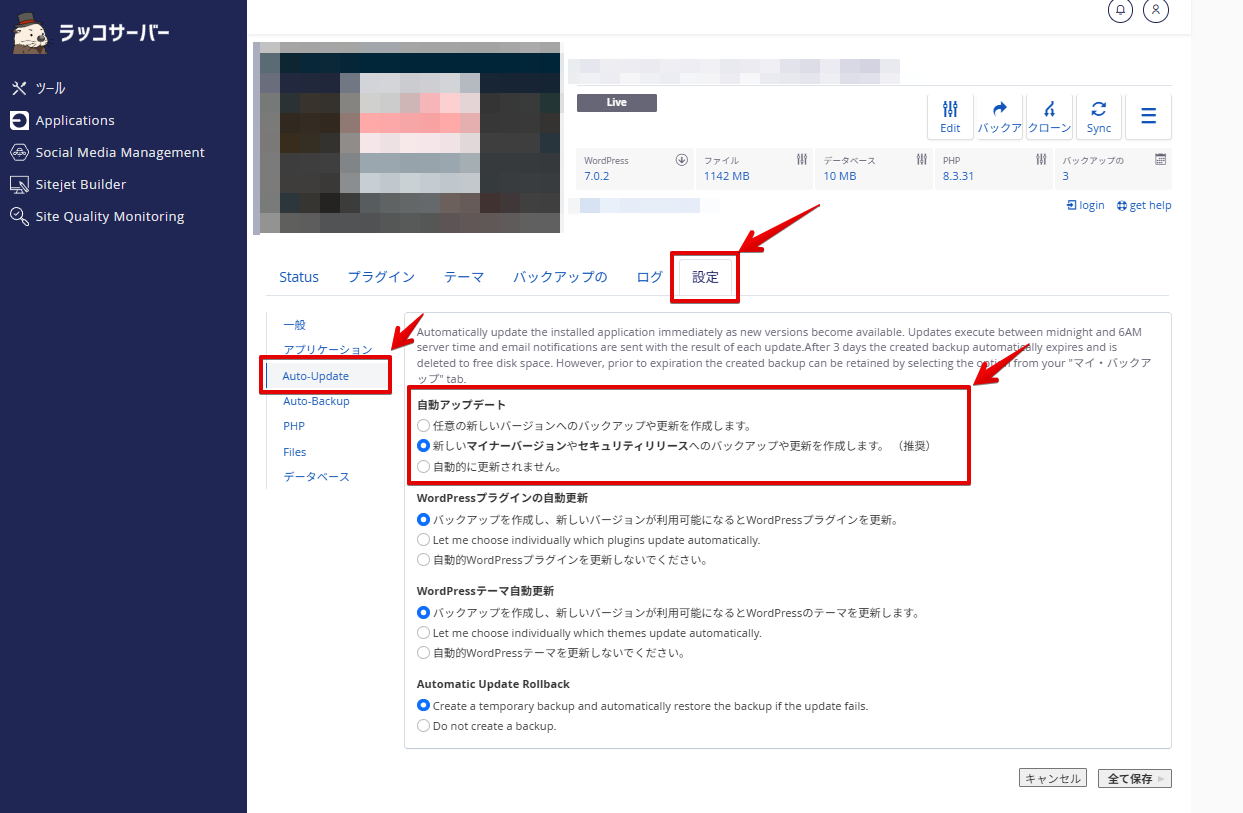The image size is (1243, 813).
Task: Click the Live status badge
Action: 617,103
